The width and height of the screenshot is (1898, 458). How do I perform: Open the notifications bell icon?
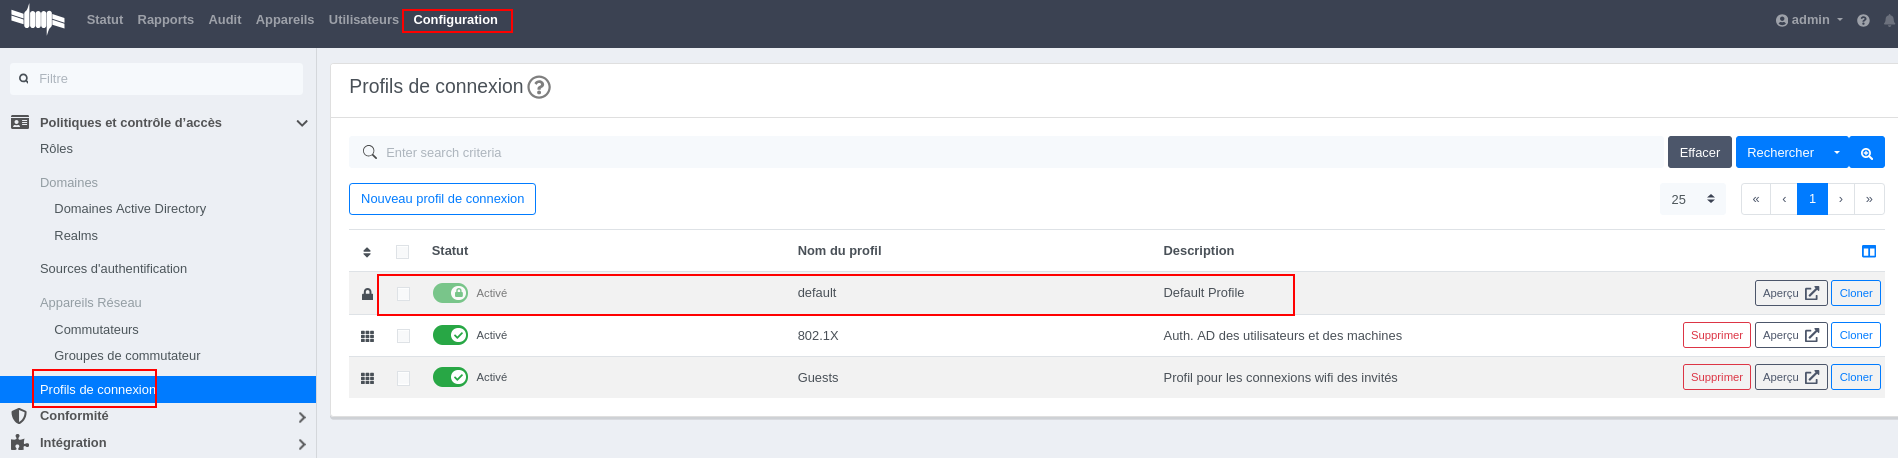click(x=1889, y=20)
